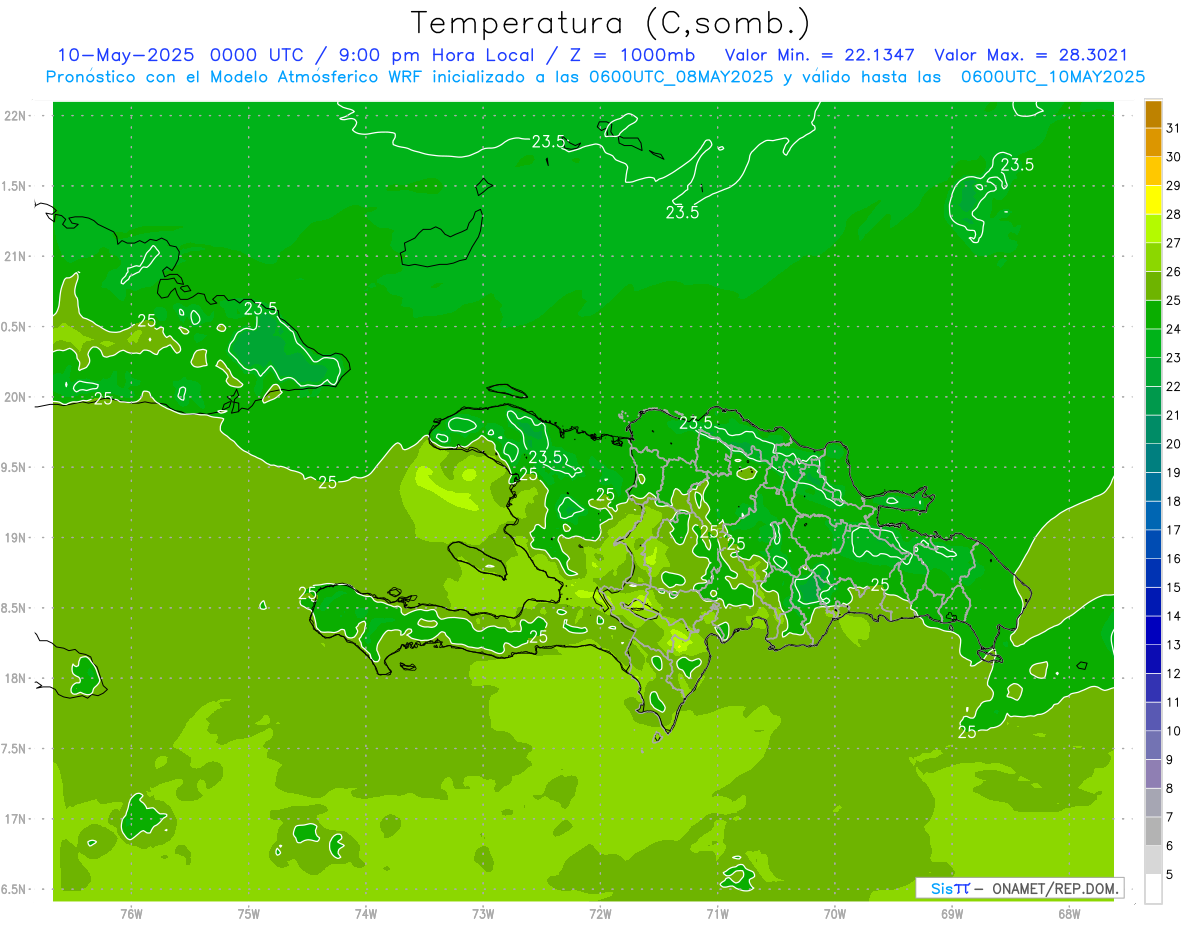Click latitude axis label '7.5N'
The width and height of the screenshot is (1200, 927).
15,749
